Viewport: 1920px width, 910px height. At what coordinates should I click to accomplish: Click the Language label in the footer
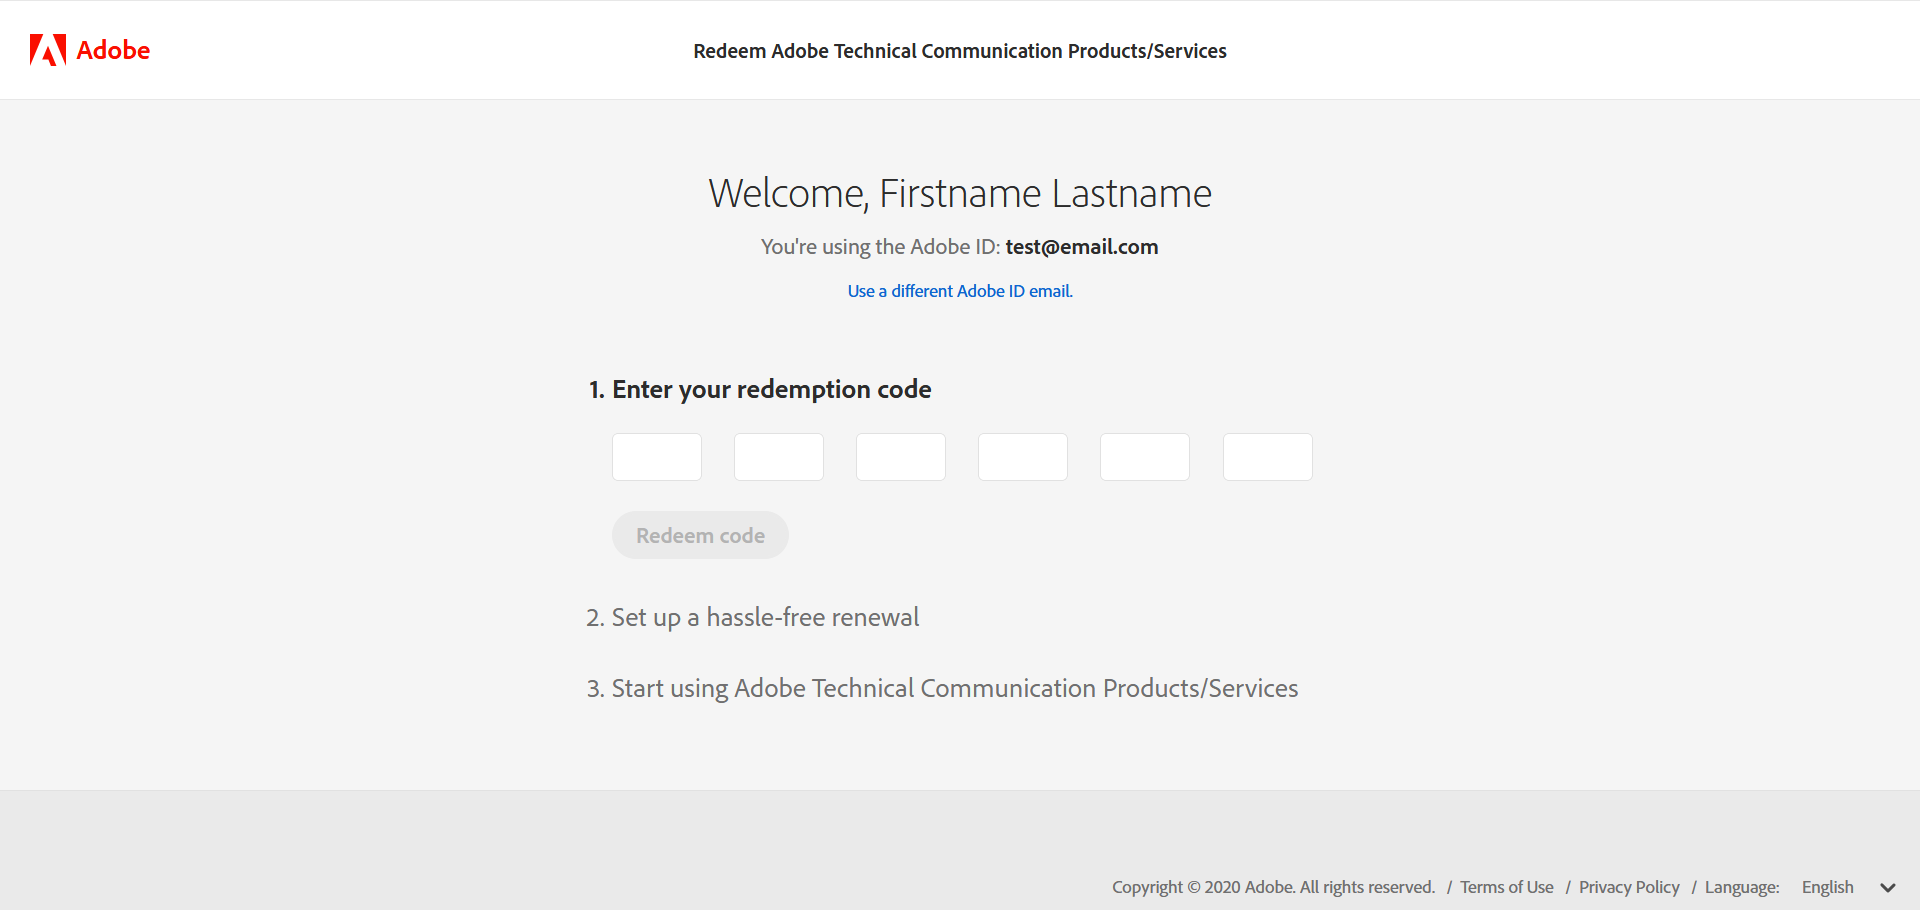(x=1741, y=887)
